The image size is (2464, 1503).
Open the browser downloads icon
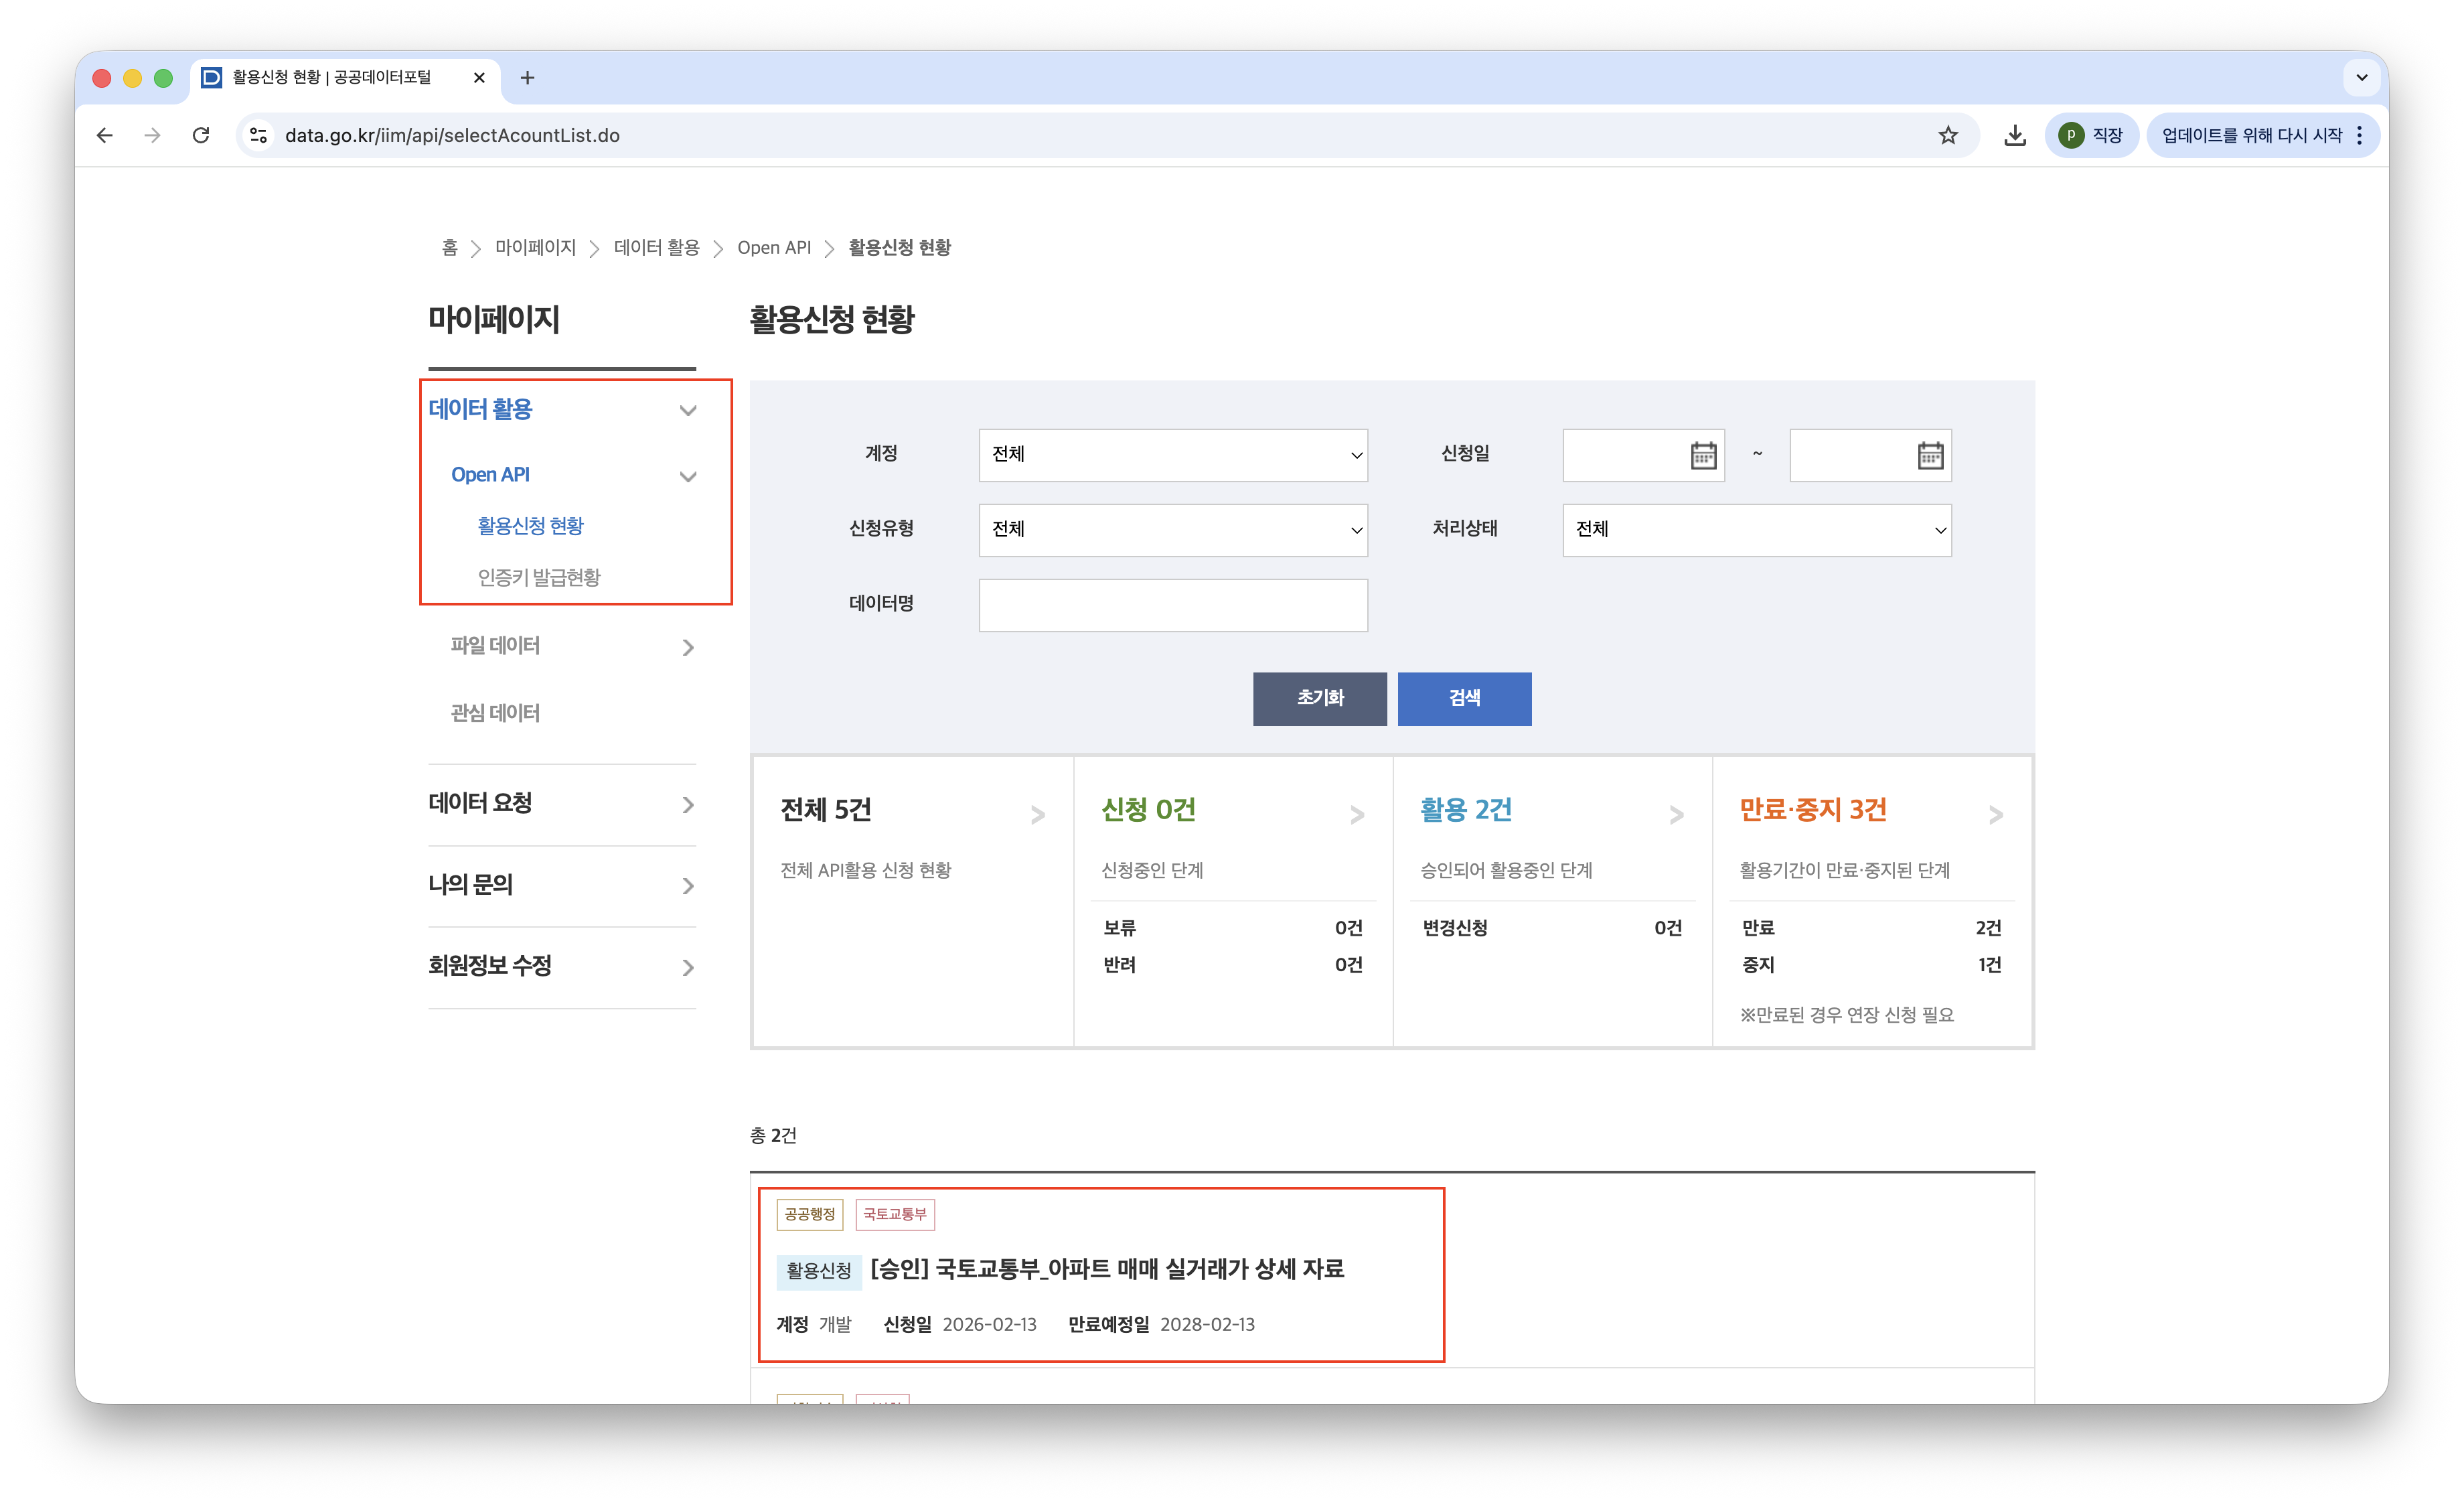2015,135
